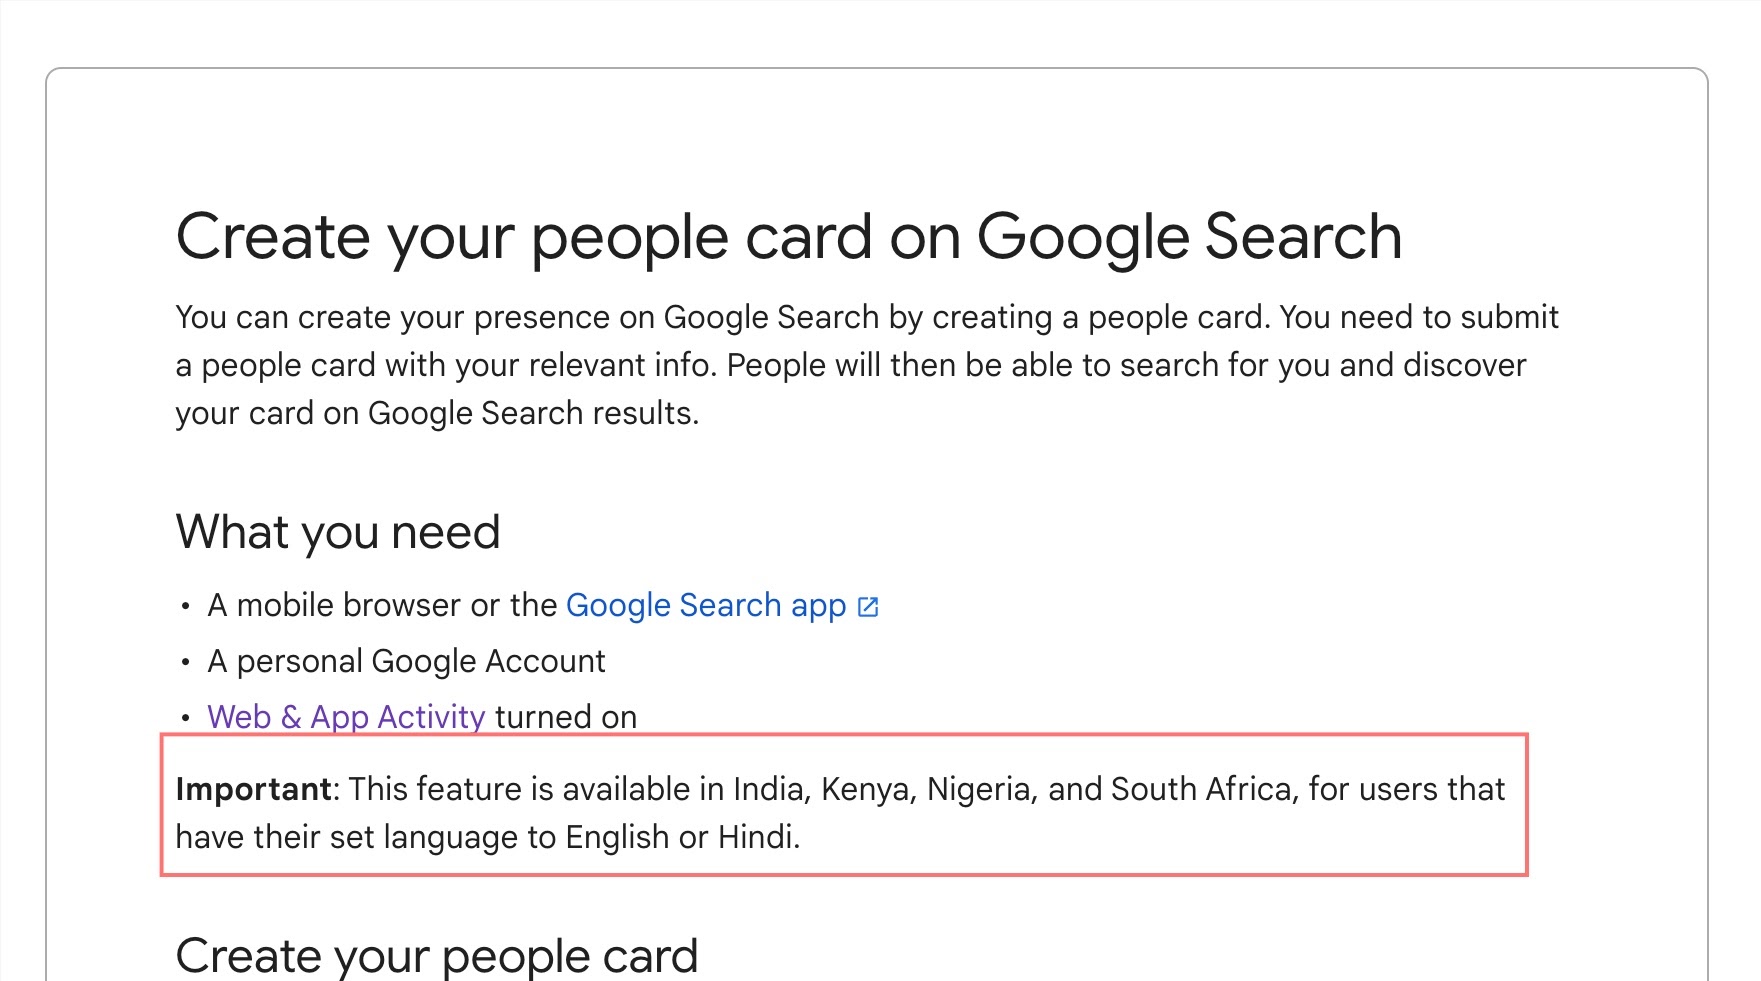Click the bullet dot before A personal Google Account

point(185,663)
